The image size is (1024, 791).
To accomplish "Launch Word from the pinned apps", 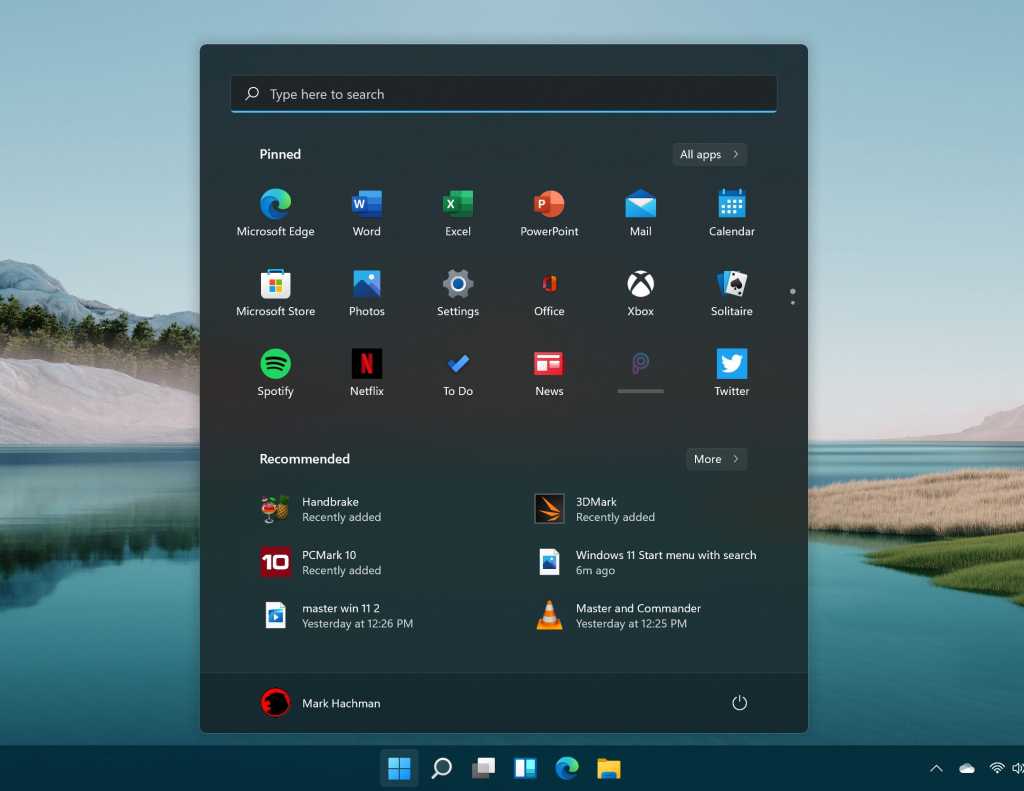I will (x=366, y=213).
